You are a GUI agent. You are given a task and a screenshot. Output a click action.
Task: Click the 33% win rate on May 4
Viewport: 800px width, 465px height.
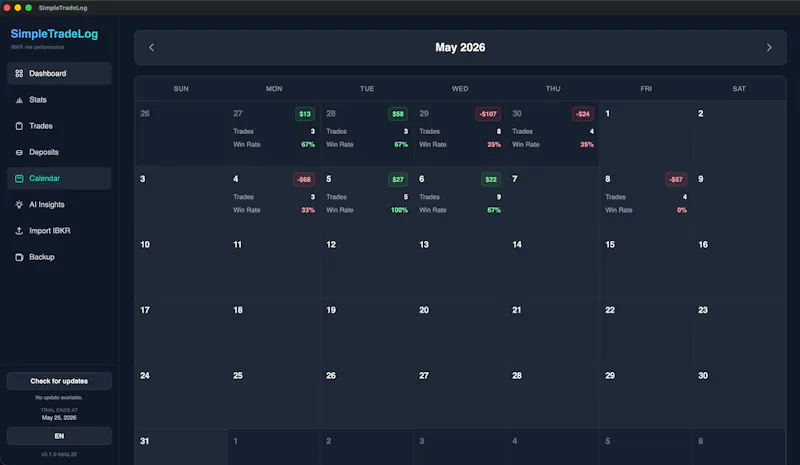308,210
